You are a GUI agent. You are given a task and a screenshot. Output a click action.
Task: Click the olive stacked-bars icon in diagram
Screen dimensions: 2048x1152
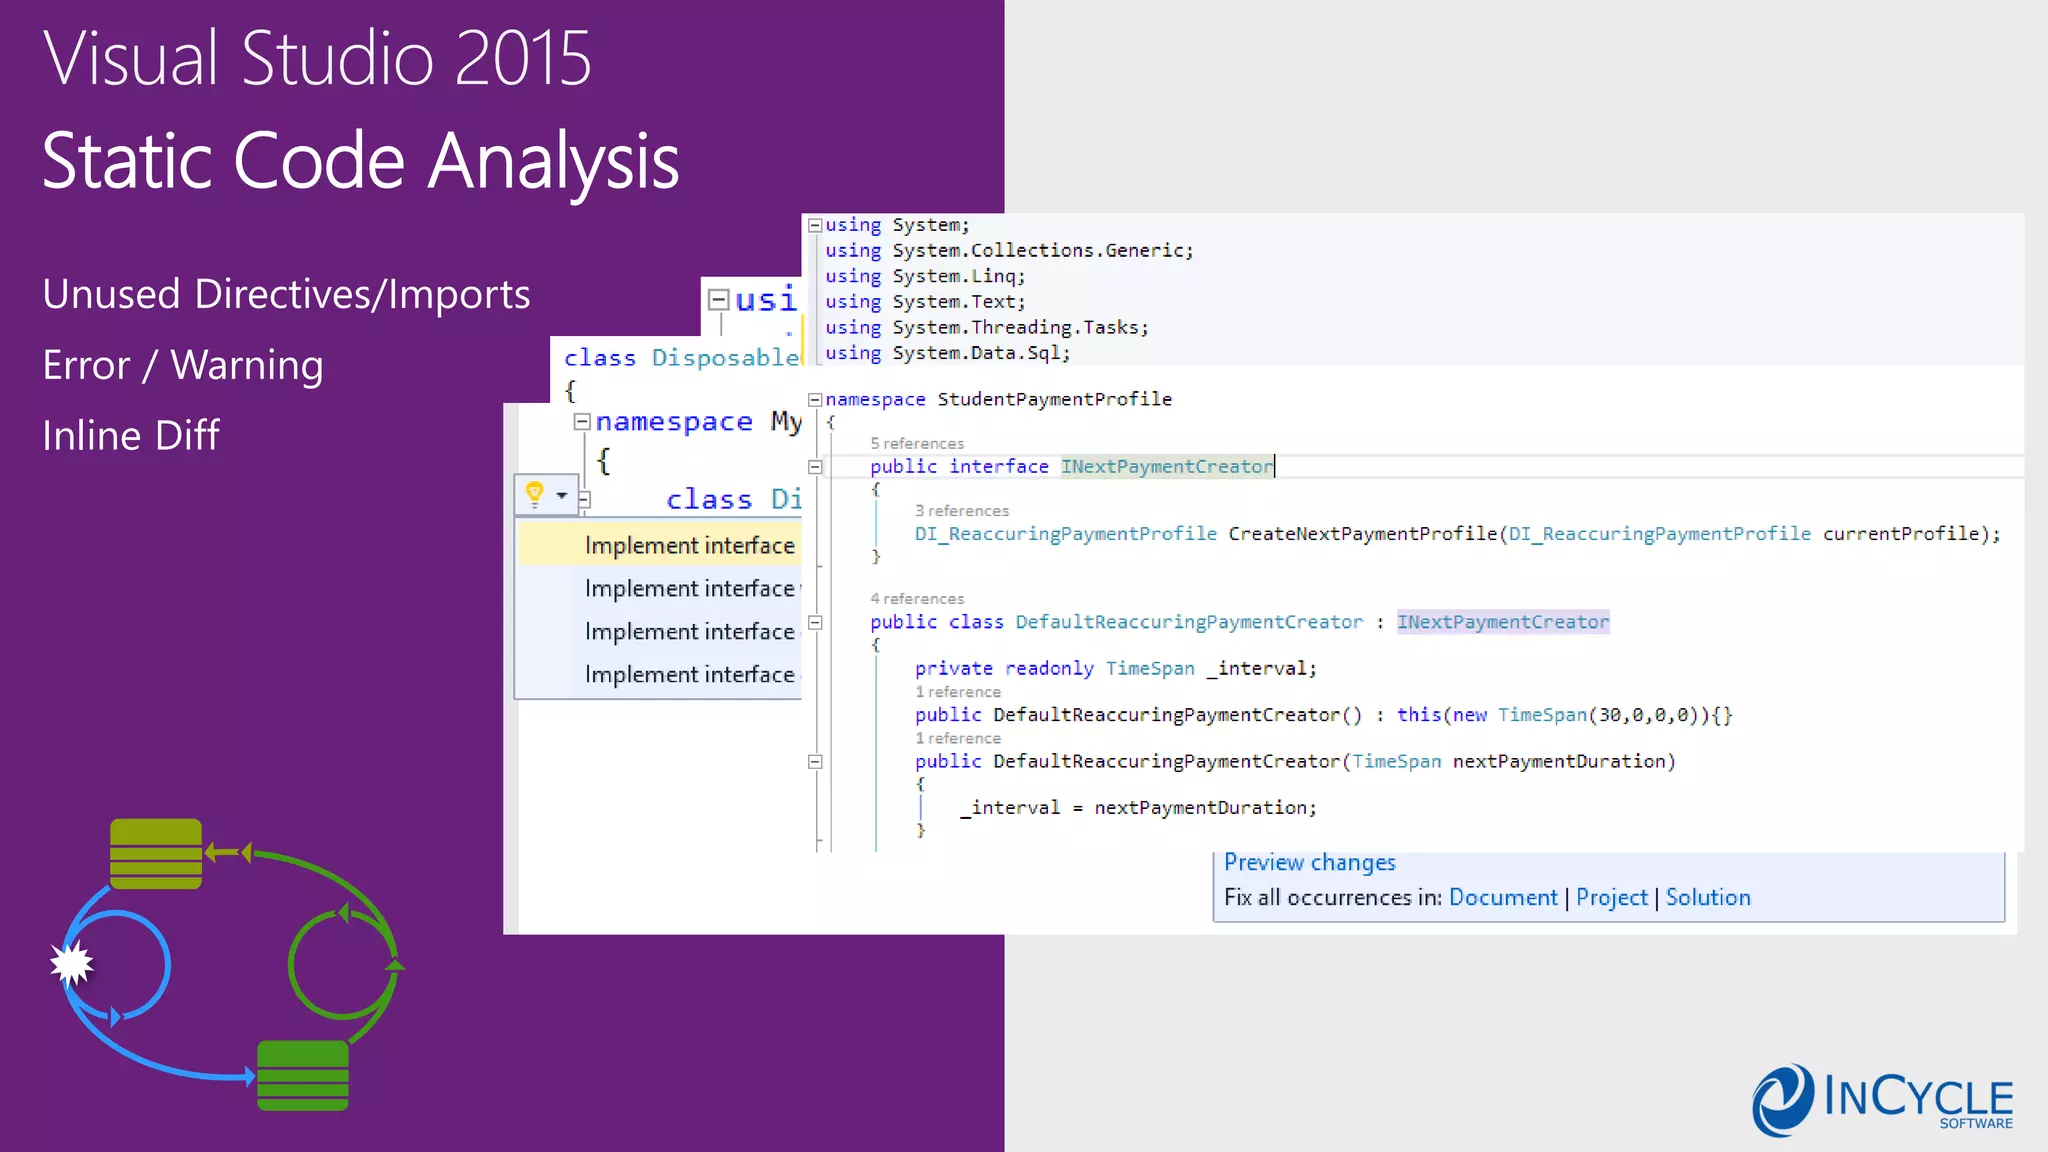156,854
